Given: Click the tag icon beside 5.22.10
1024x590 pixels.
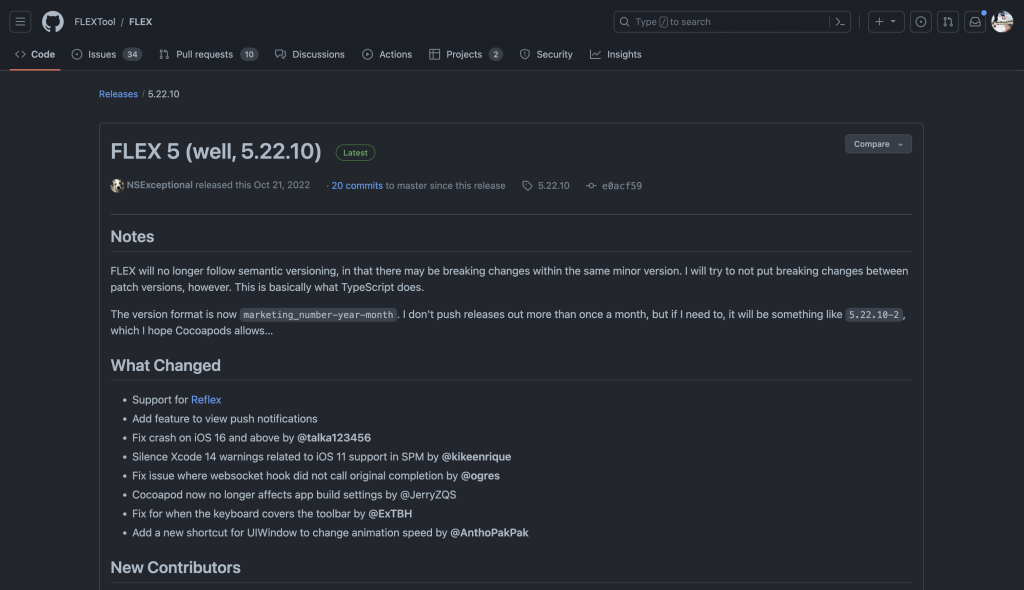Looking at the screenshot, I should [x=527, y=186].
